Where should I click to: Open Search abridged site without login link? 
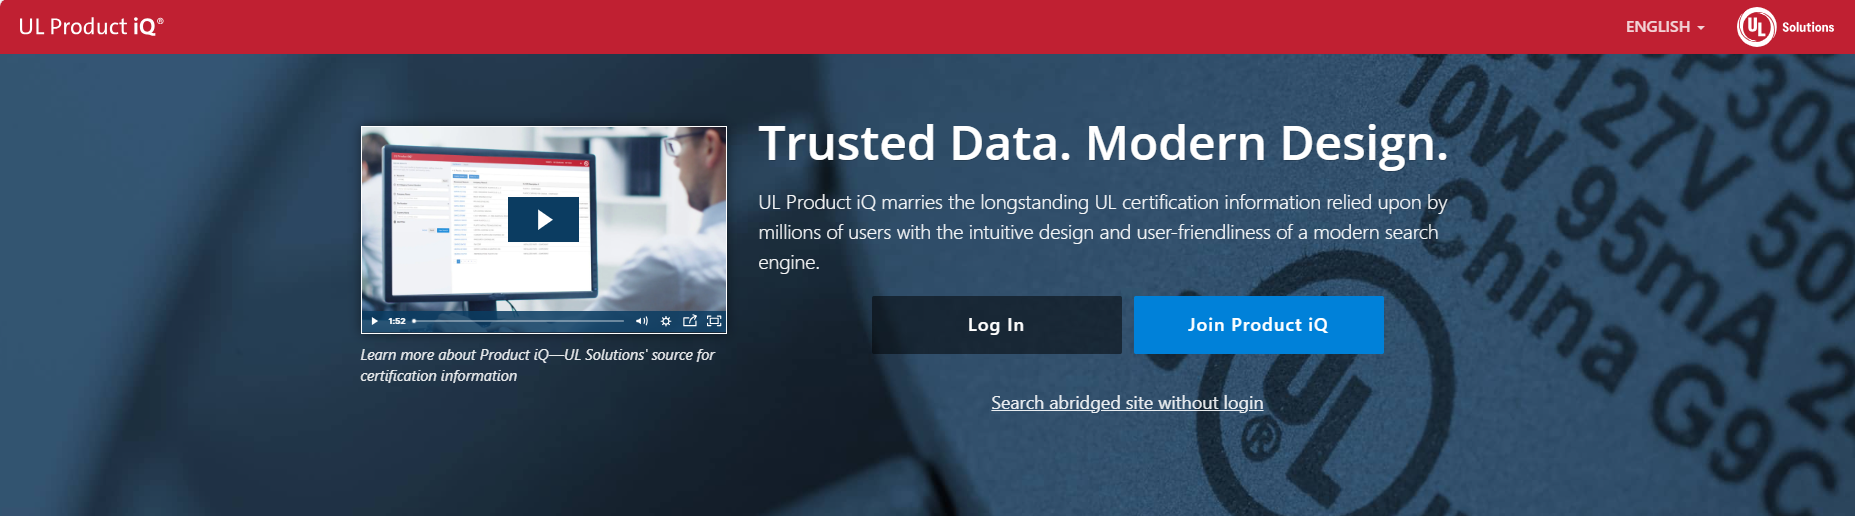coord(1127,403)
